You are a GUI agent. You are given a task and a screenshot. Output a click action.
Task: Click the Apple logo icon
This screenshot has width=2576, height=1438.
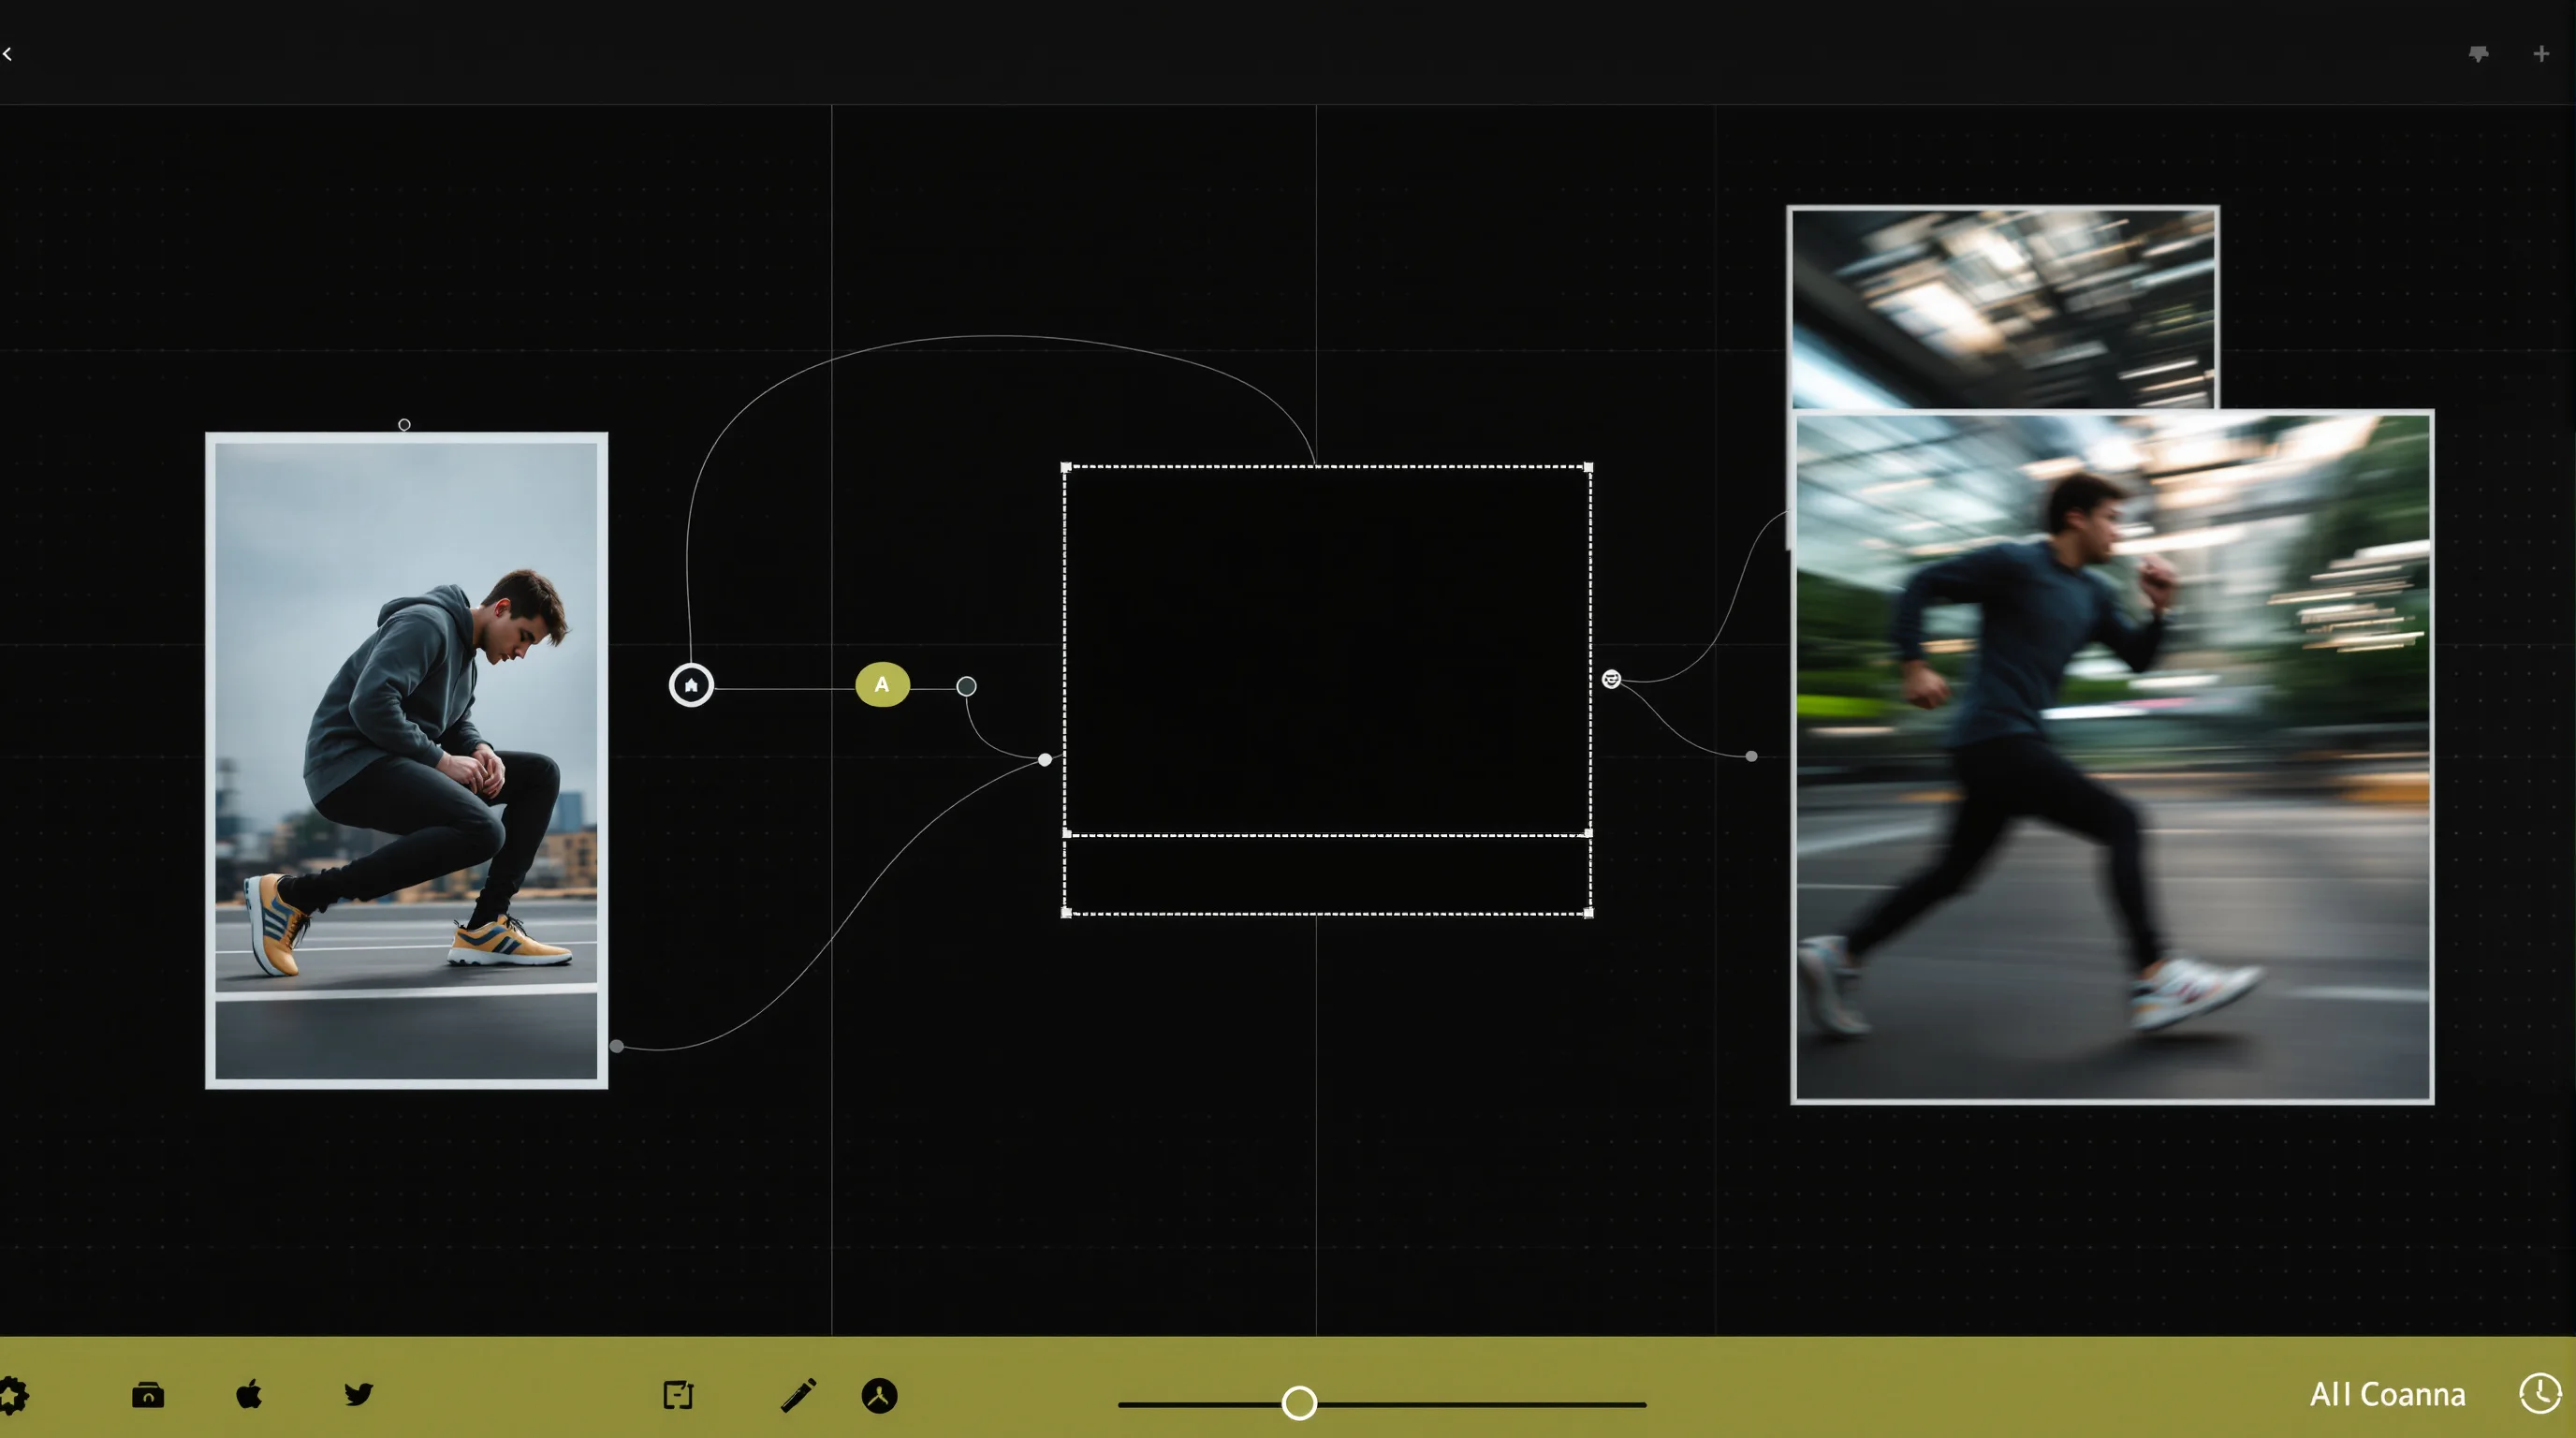[x=249, y=1393]
